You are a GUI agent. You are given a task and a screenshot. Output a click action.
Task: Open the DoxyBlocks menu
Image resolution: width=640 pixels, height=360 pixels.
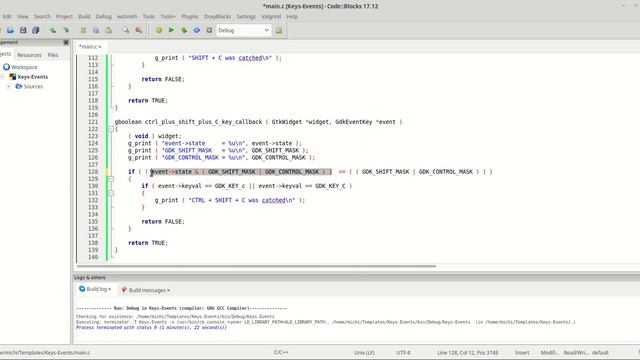(218, 16)
